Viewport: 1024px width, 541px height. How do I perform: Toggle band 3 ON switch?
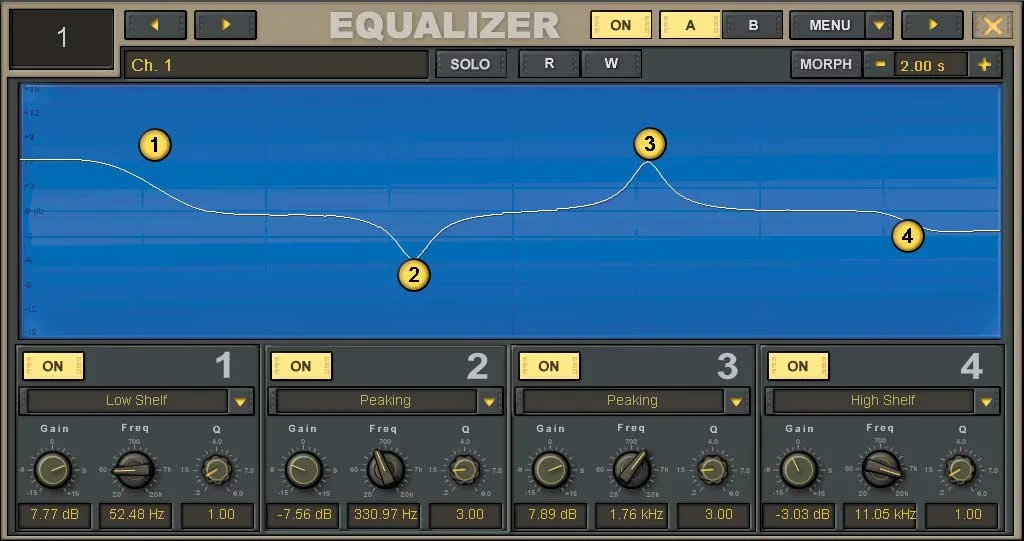[x=549, y=366]
